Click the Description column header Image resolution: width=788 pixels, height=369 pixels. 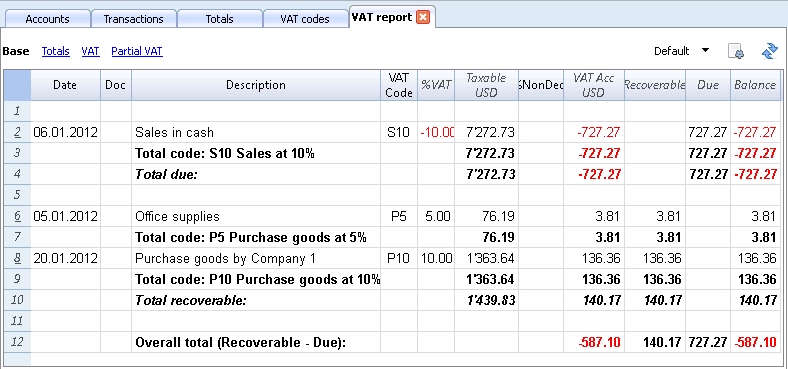point(256,85)
